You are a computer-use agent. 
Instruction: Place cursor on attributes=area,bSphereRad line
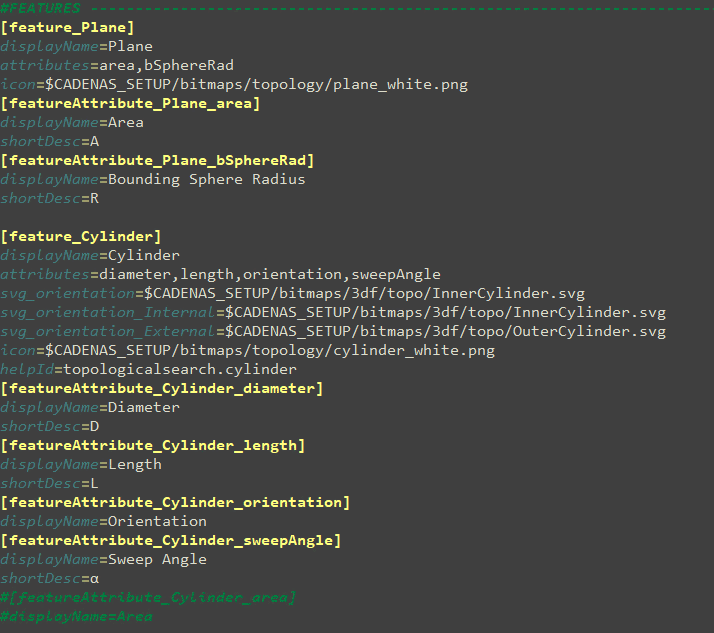[117, 66]
